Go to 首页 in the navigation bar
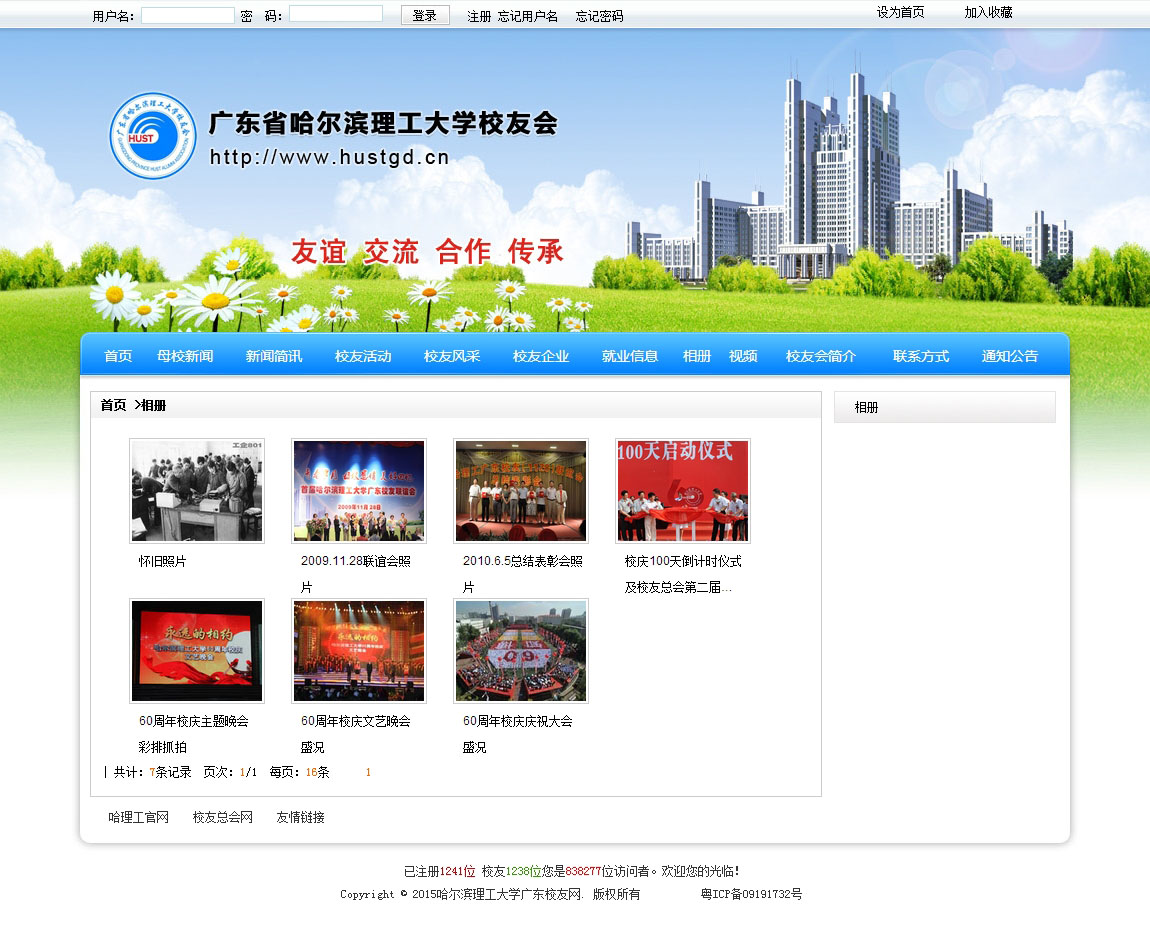Screen dimensions: 1150x932 [x=118, y=356]
